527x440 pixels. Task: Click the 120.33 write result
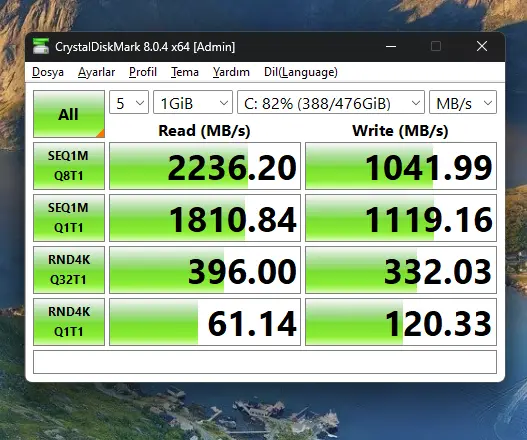pos(401,322)
